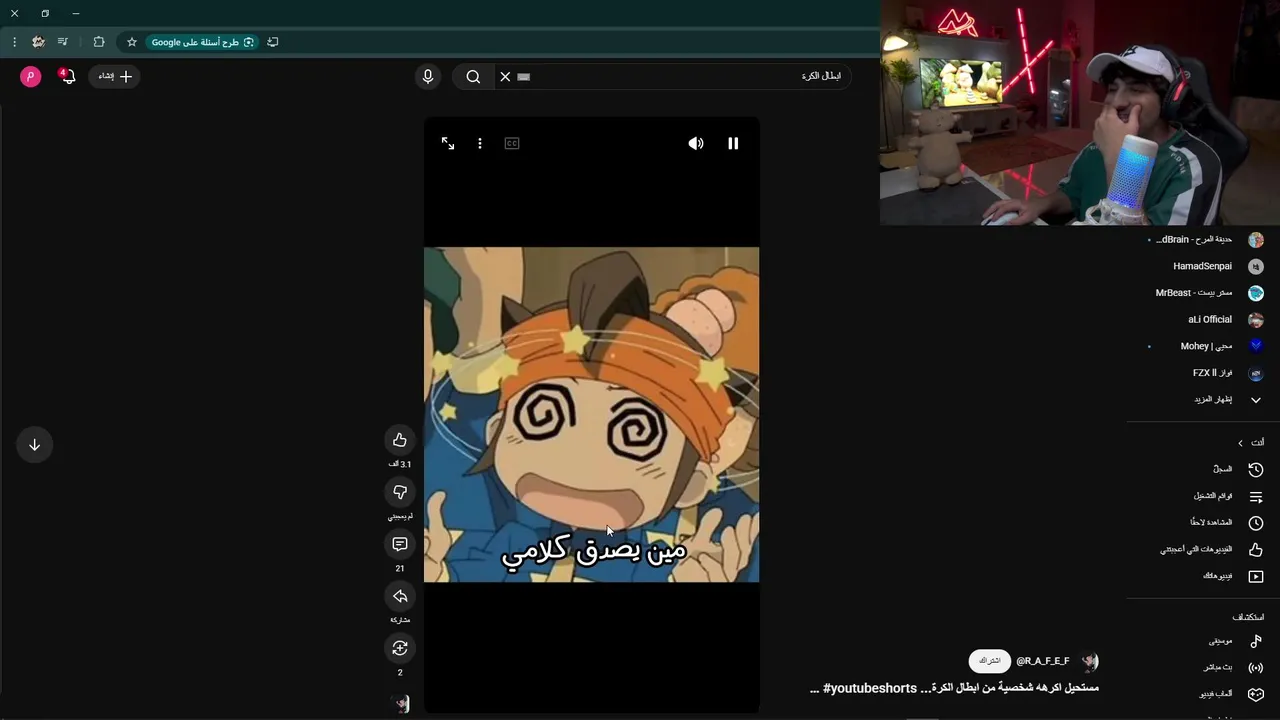Viewport: 1280px width, 720px height.
Task: Restore the browser window size
Action: (45, 13)
